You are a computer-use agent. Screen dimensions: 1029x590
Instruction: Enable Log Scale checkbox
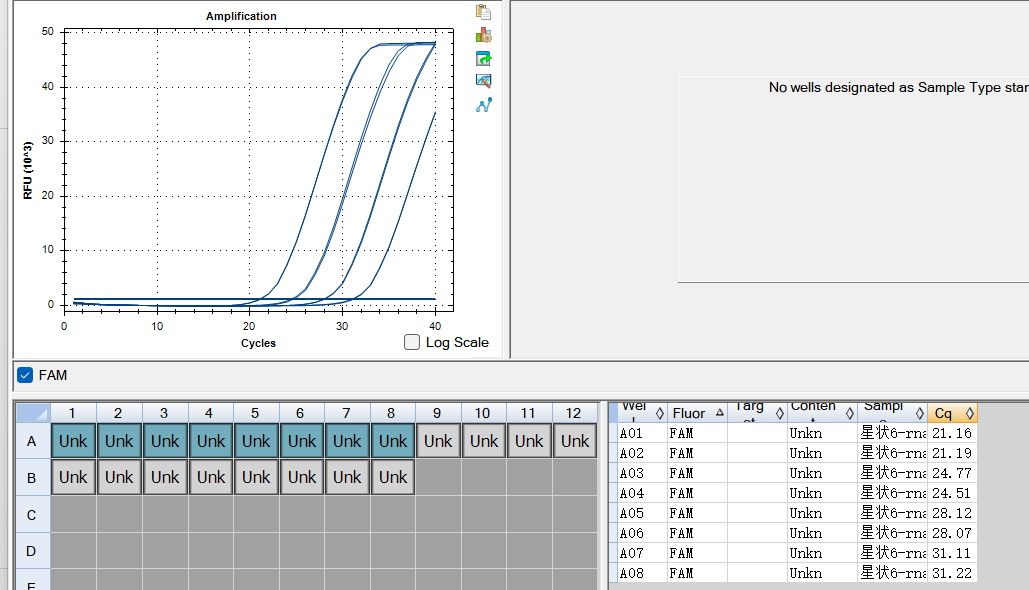[412, 342]
